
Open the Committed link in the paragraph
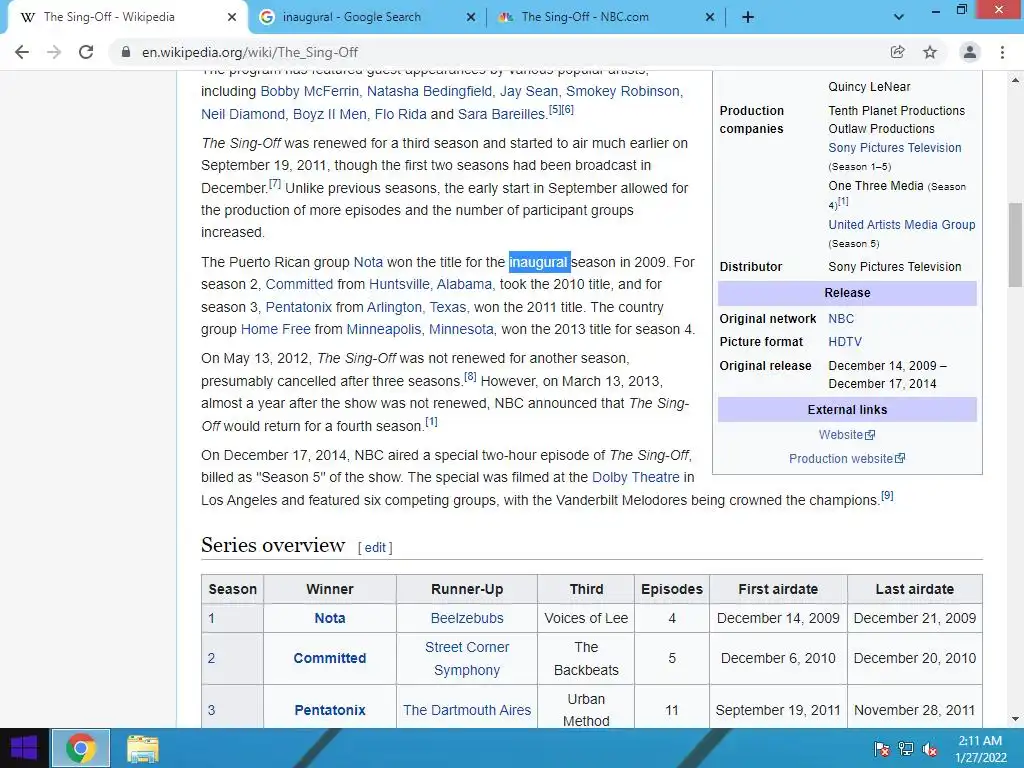[x=299, y=284]
